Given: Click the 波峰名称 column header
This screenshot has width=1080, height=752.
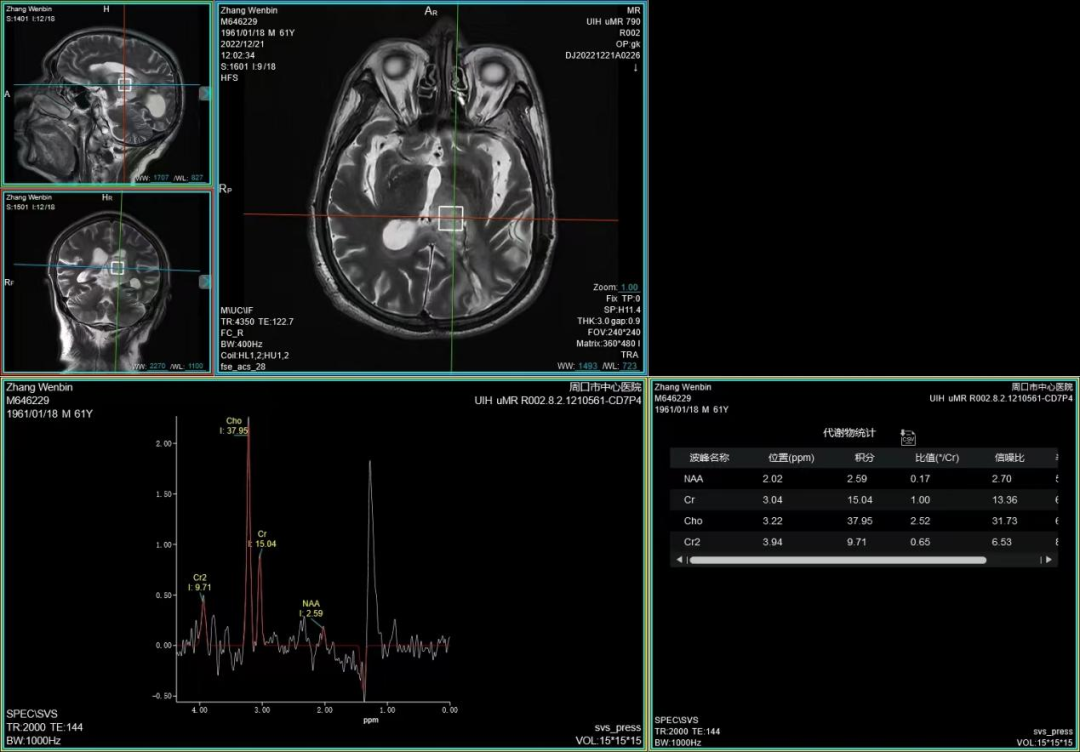Looking at the screenshot, I should pyautogui.click(x=709, y=457).
